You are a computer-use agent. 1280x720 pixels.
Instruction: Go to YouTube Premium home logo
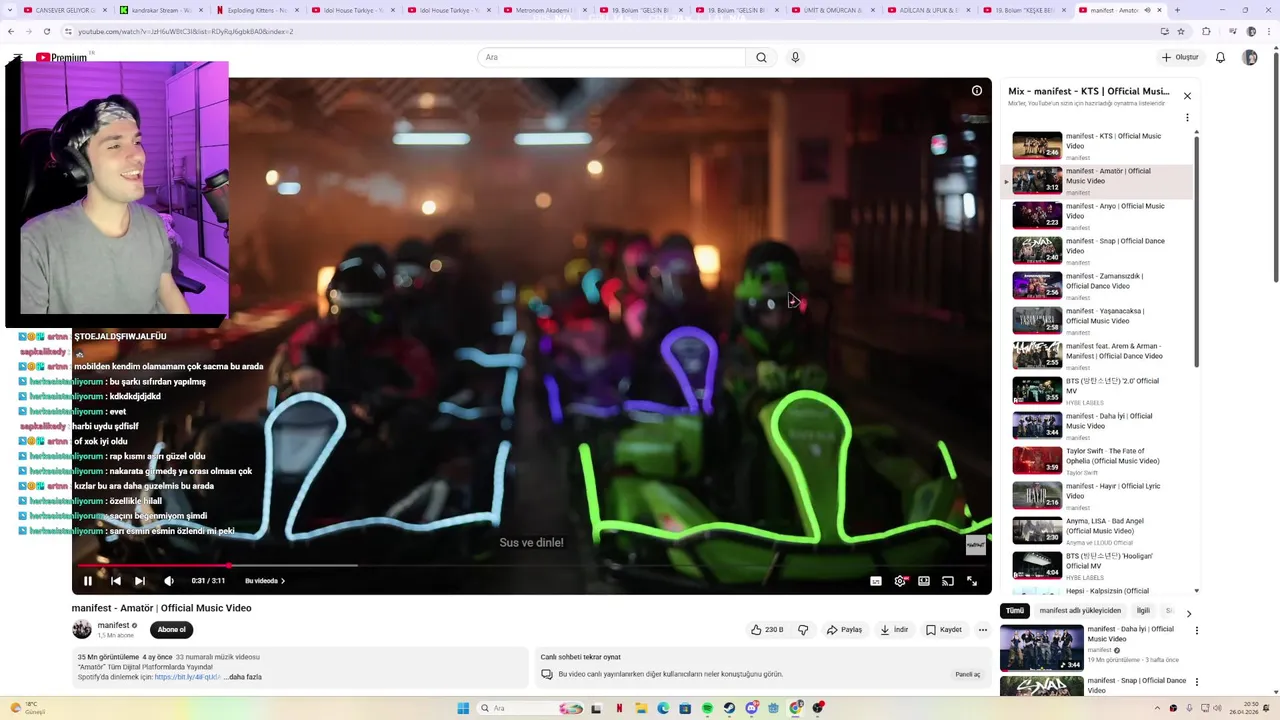tap(62, 57)
